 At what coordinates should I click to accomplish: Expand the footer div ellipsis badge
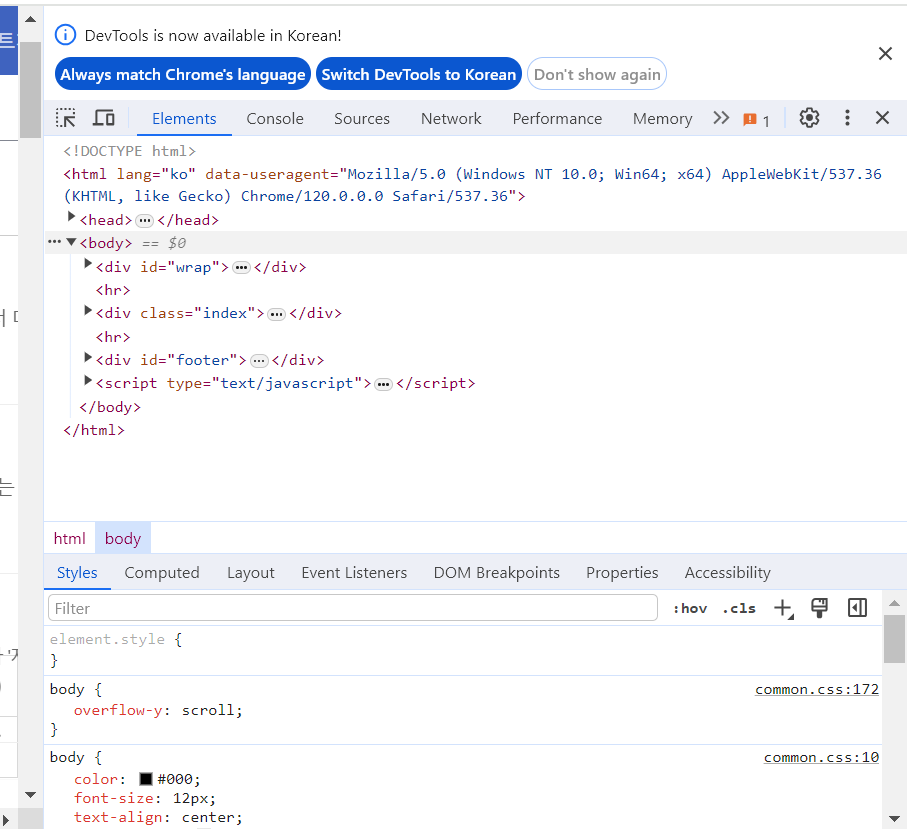pos(259,361)
